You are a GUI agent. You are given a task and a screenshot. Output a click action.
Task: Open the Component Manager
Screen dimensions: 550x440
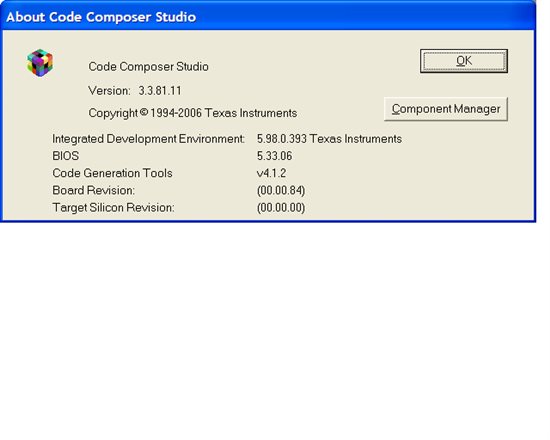pyautogui.click(x=446, y=109)
